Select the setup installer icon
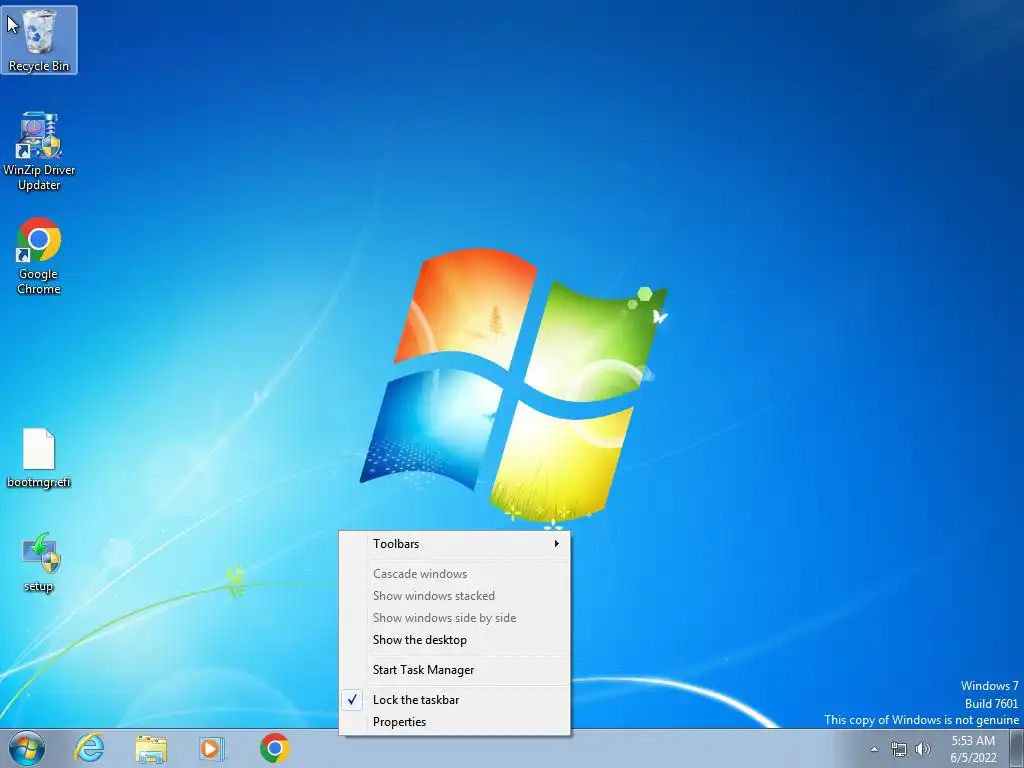This screenshot has height=768, width=1024. [x=39, y=563]
